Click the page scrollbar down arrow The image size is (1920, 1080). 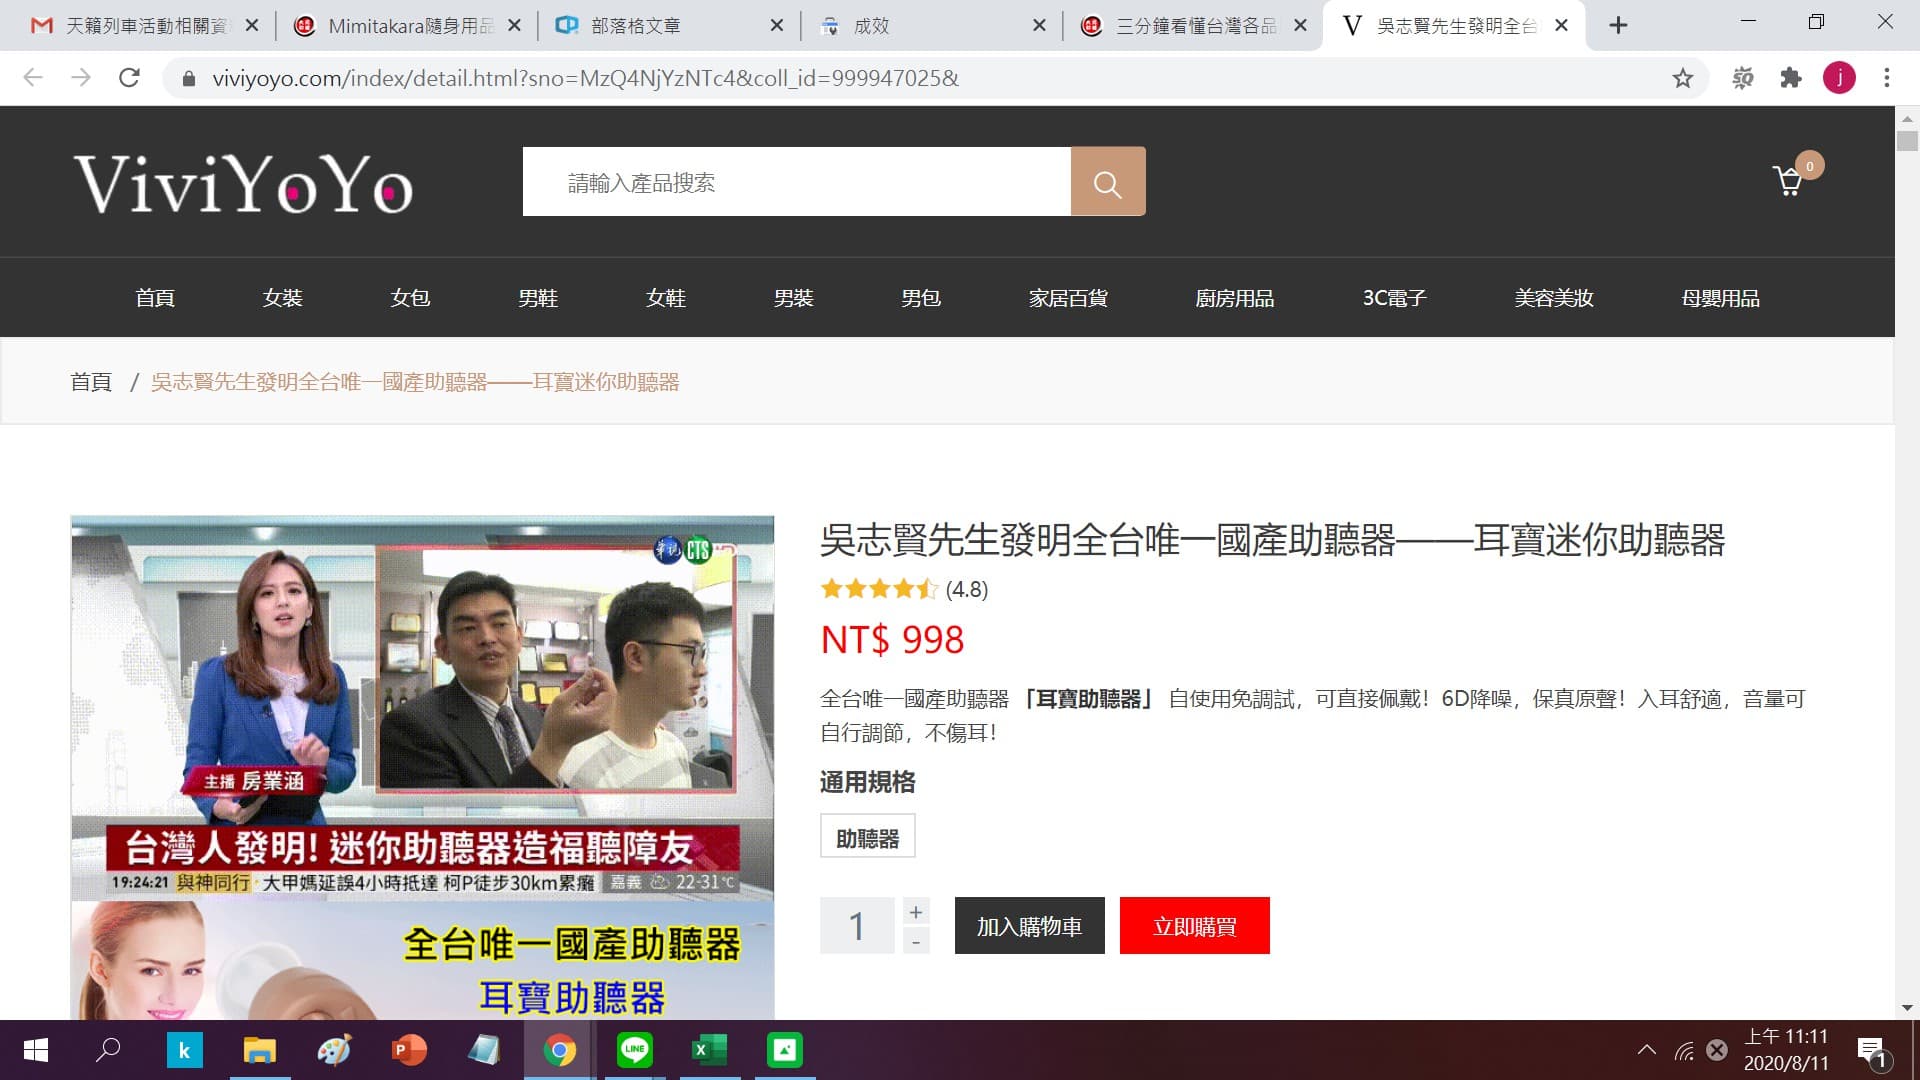(1907, 1007)
